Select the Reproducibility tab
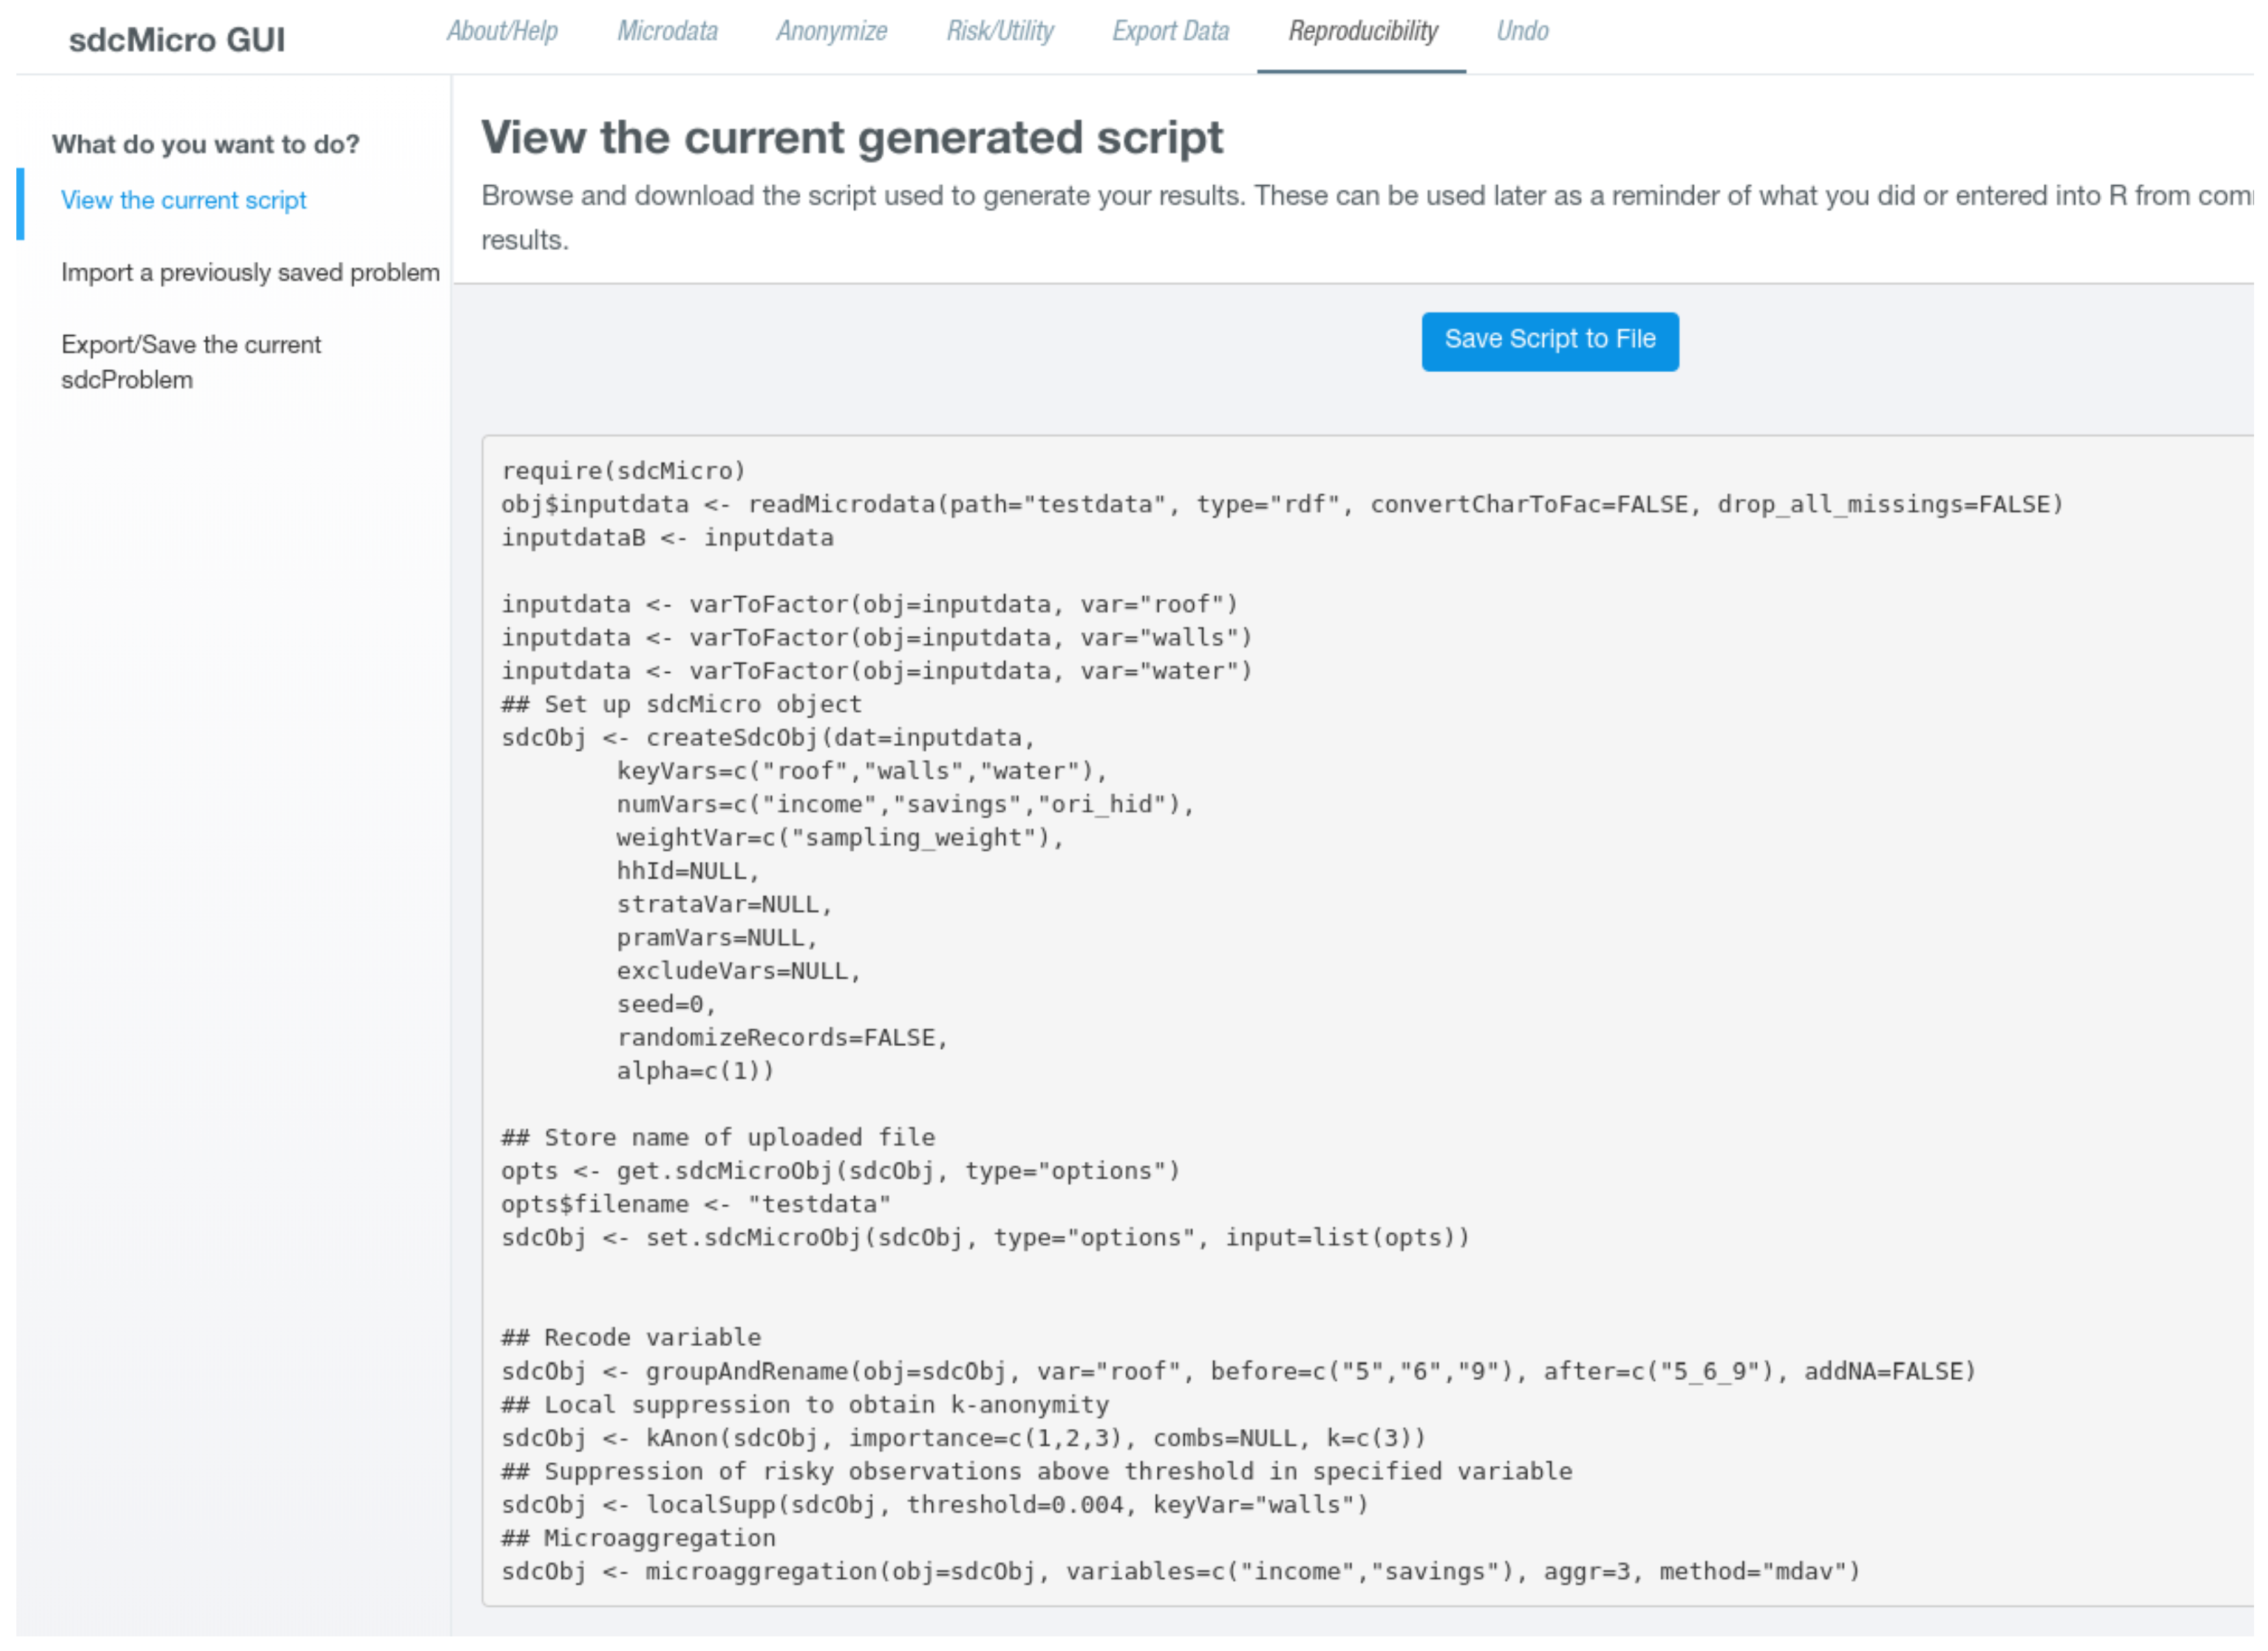This screenshot has width=2268, height=1651. 1362,31
